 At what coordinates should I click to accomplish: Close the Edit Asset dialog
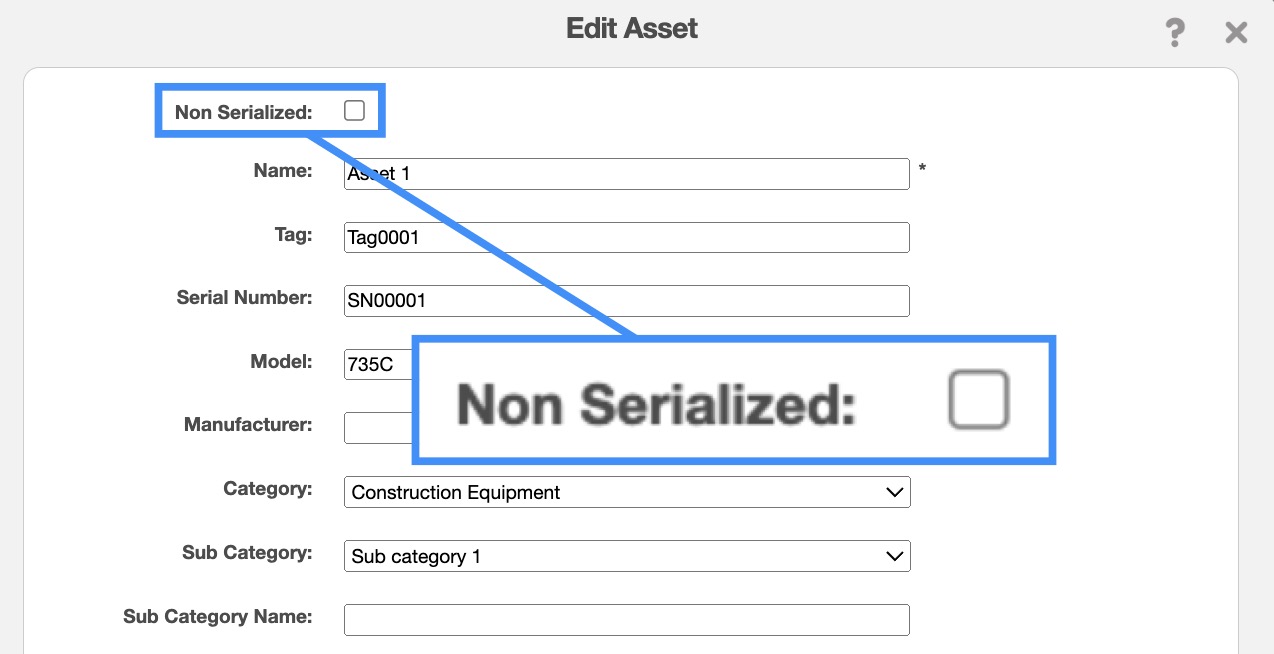[1236, 33]
